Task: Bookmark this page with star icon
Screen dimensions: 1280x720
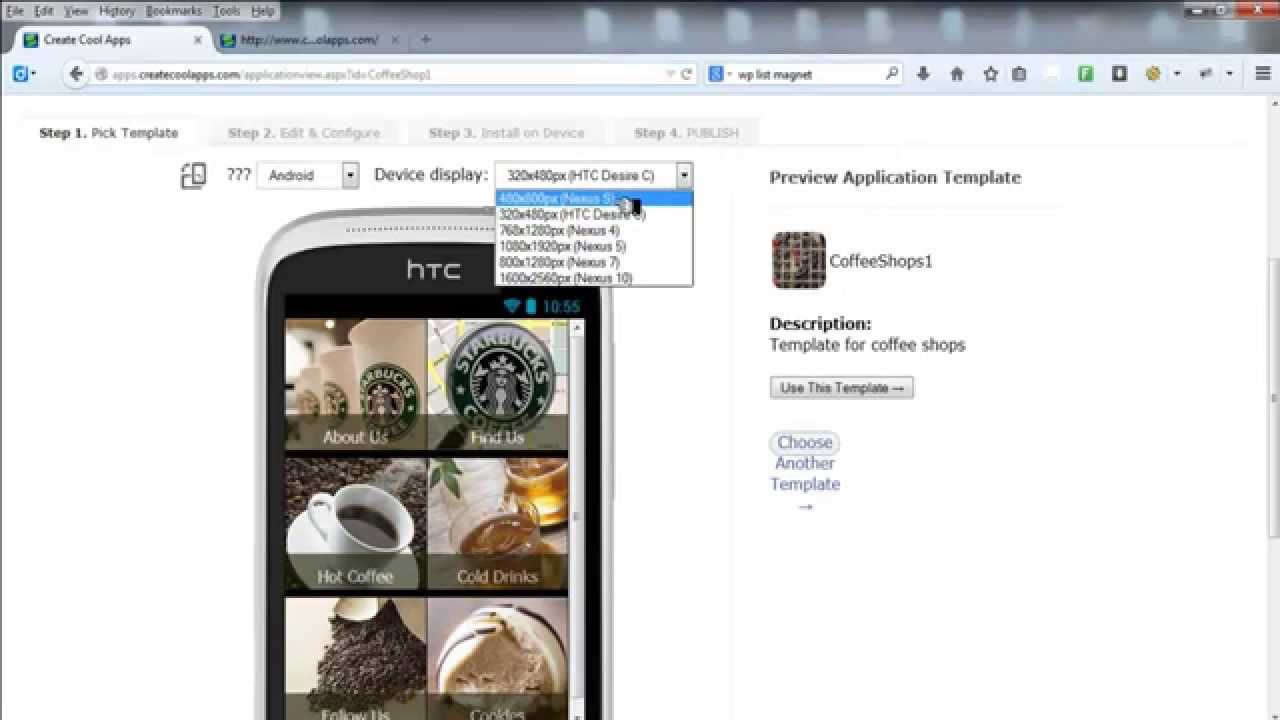Action: 990,74
